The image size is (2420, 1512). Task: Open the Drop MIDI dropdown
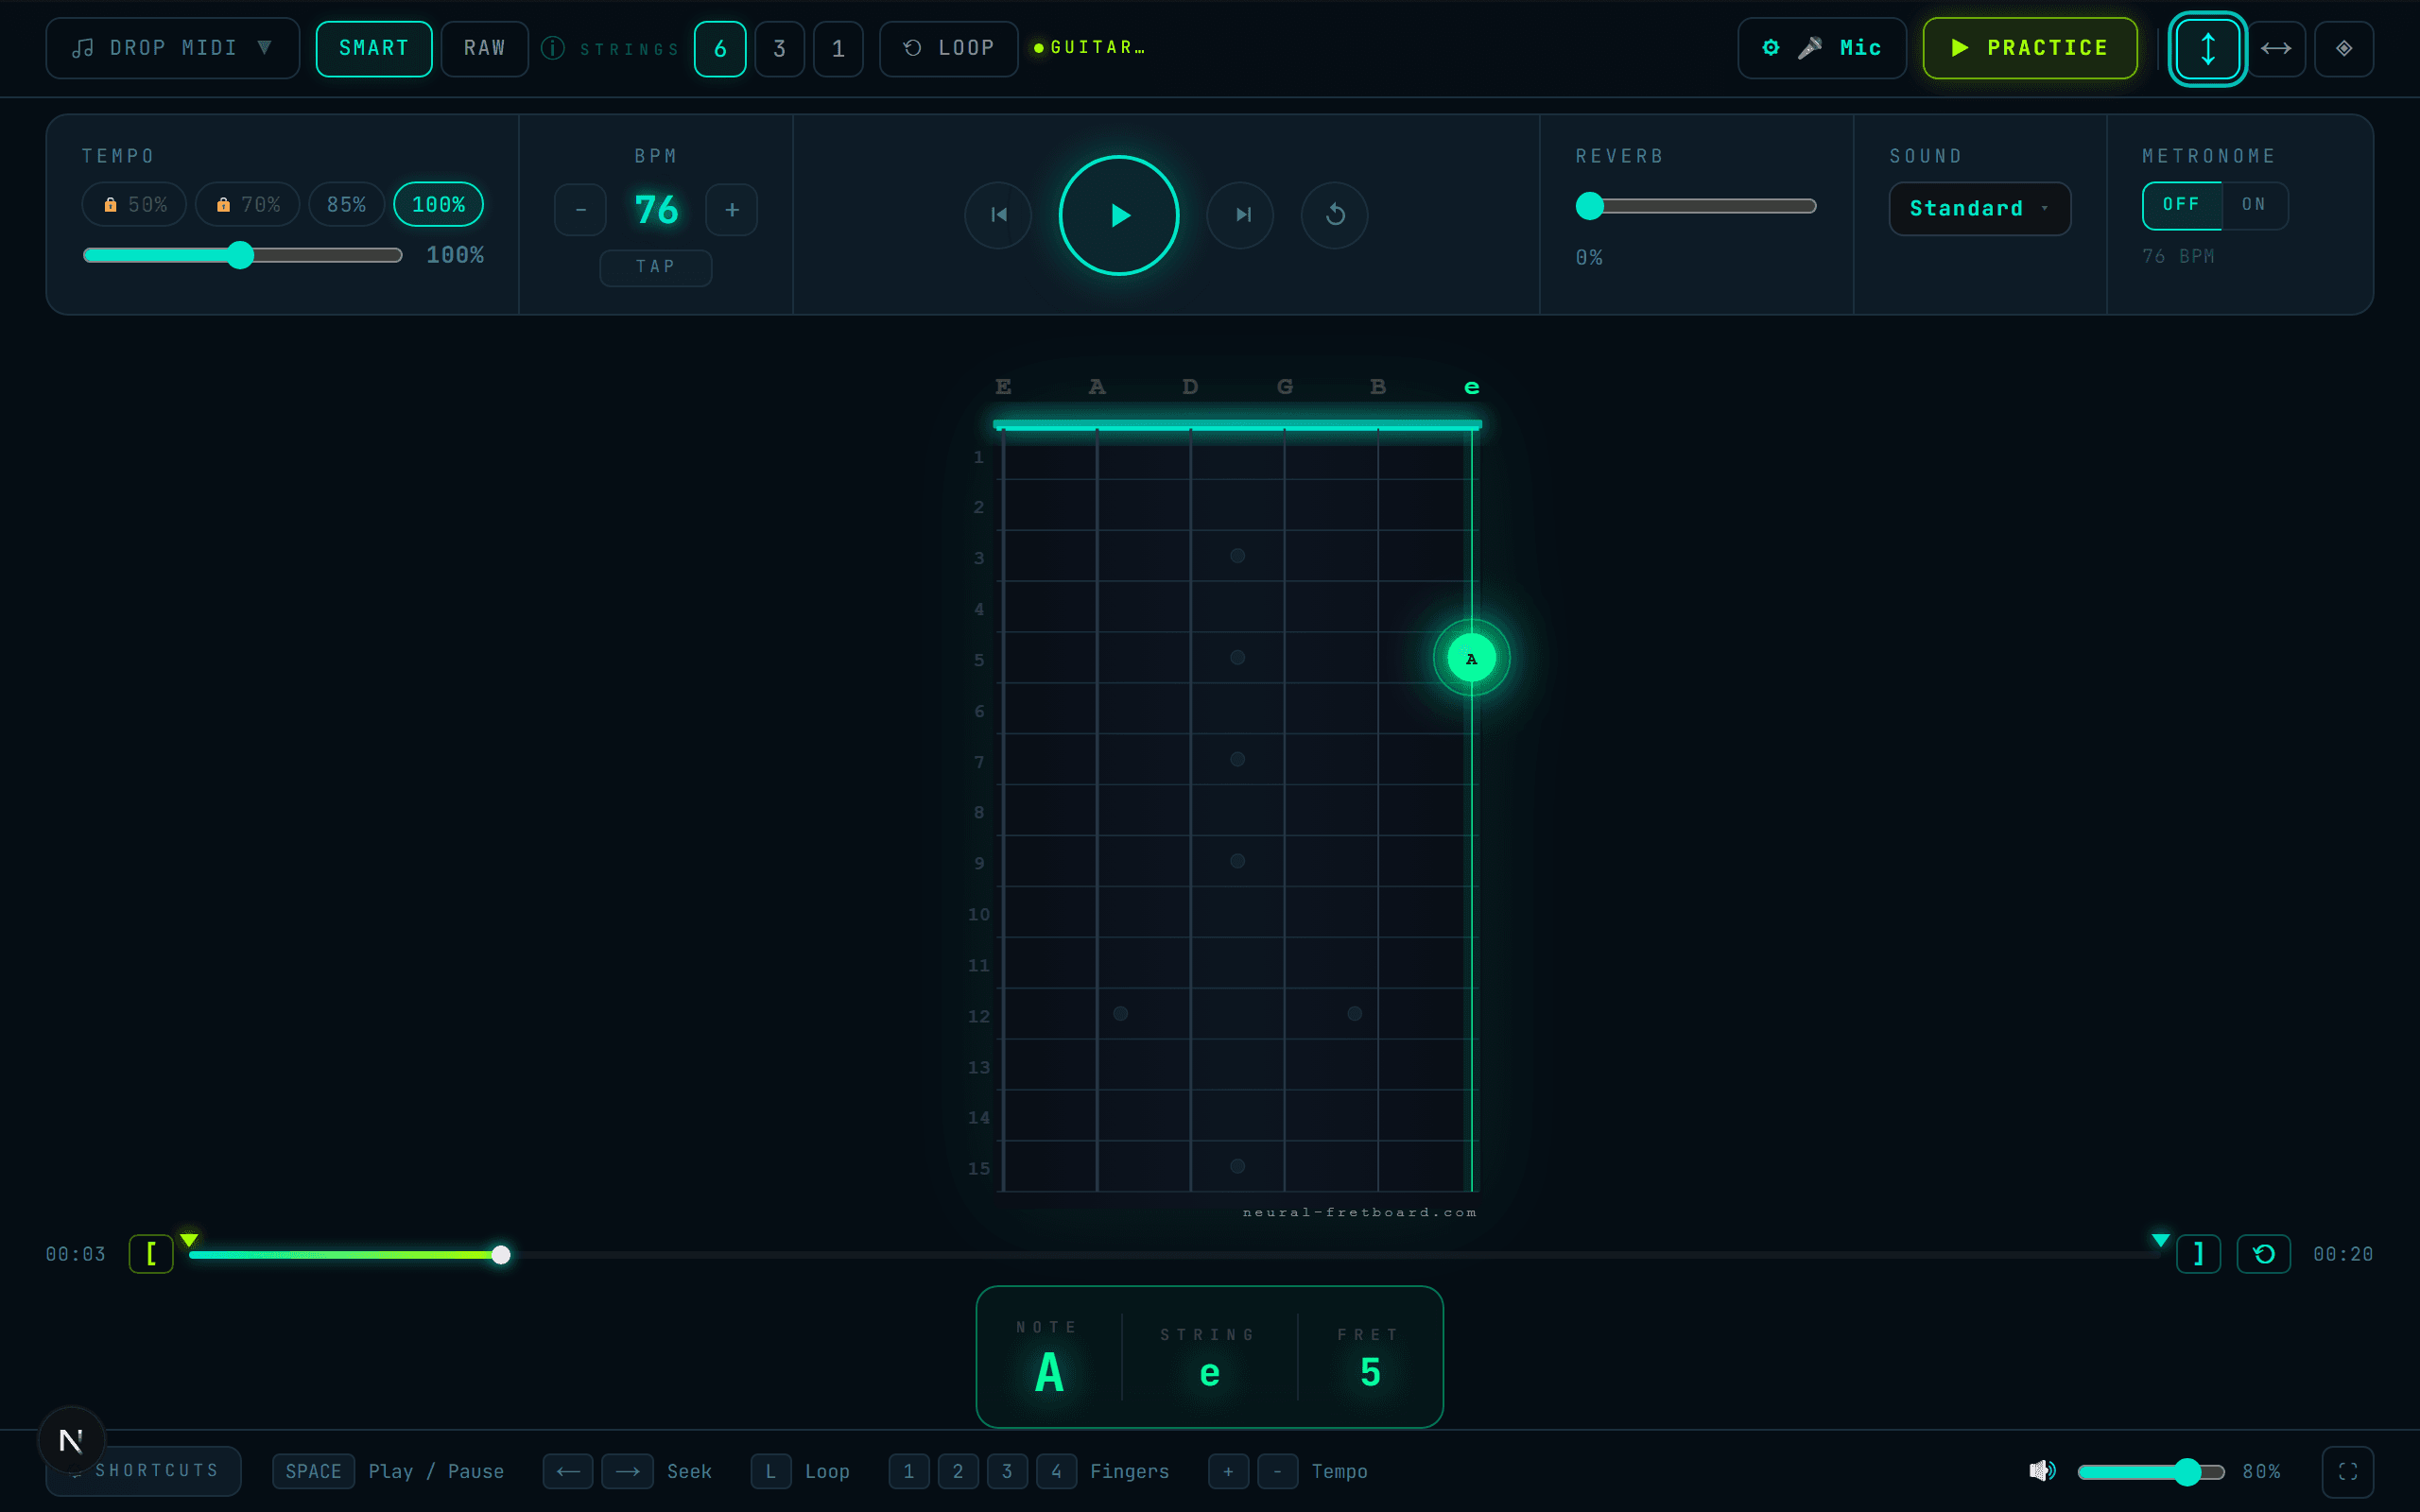pyautogui.click(x=172, y=48)
